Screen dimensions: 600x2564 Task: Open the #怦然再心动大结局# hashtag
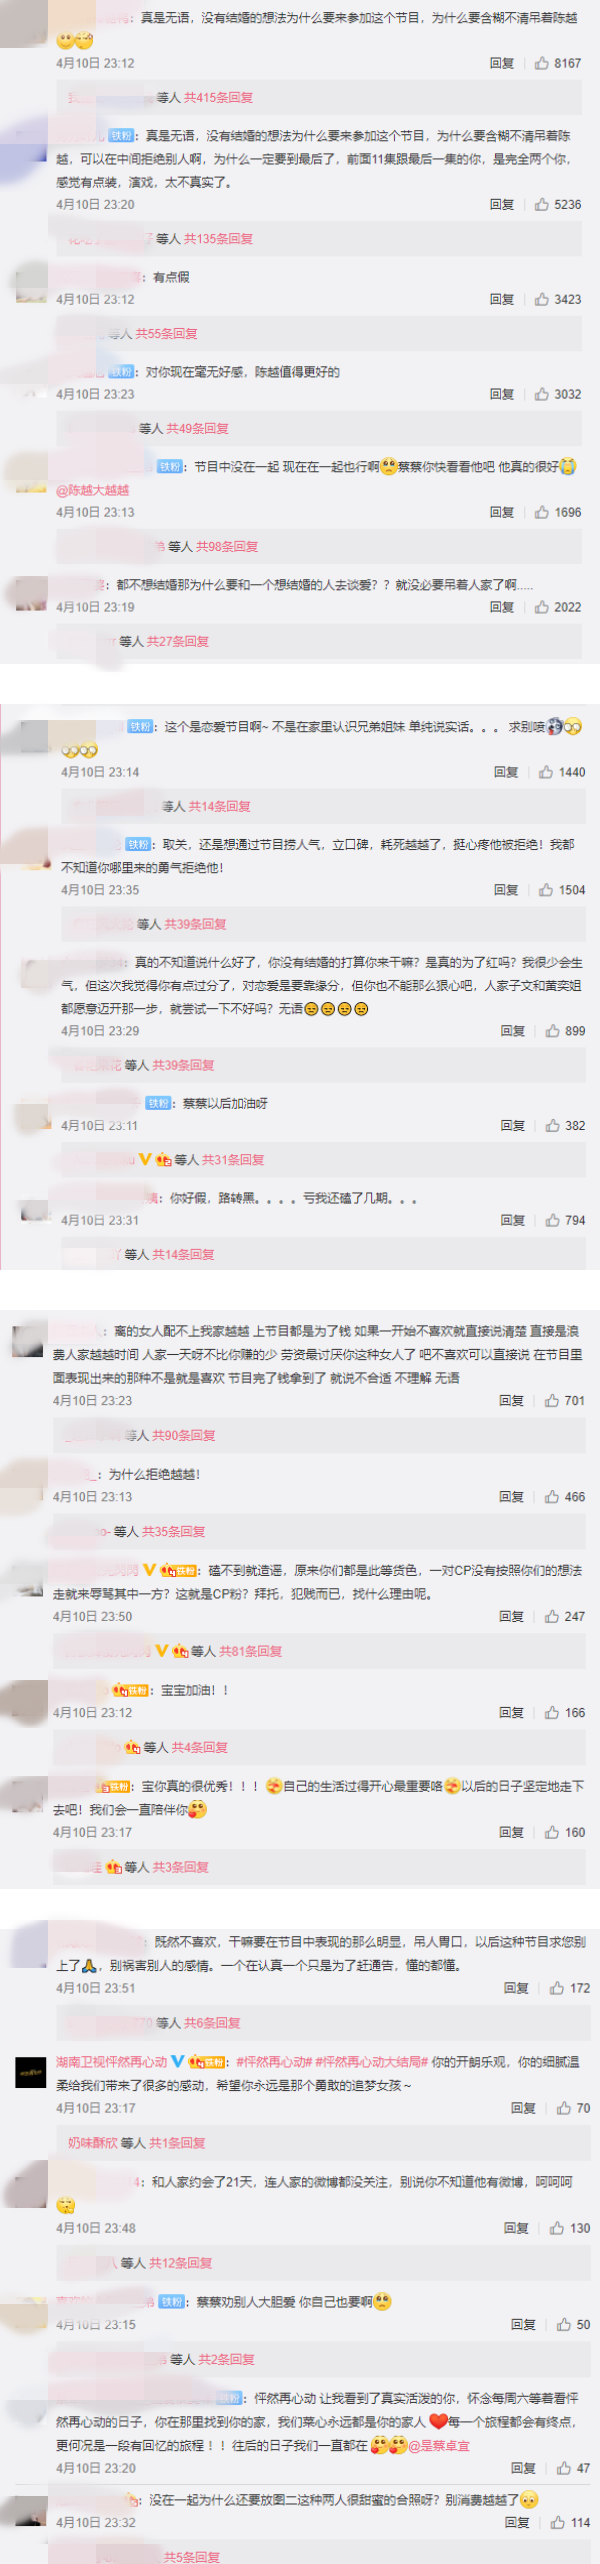click(371, 2062)
